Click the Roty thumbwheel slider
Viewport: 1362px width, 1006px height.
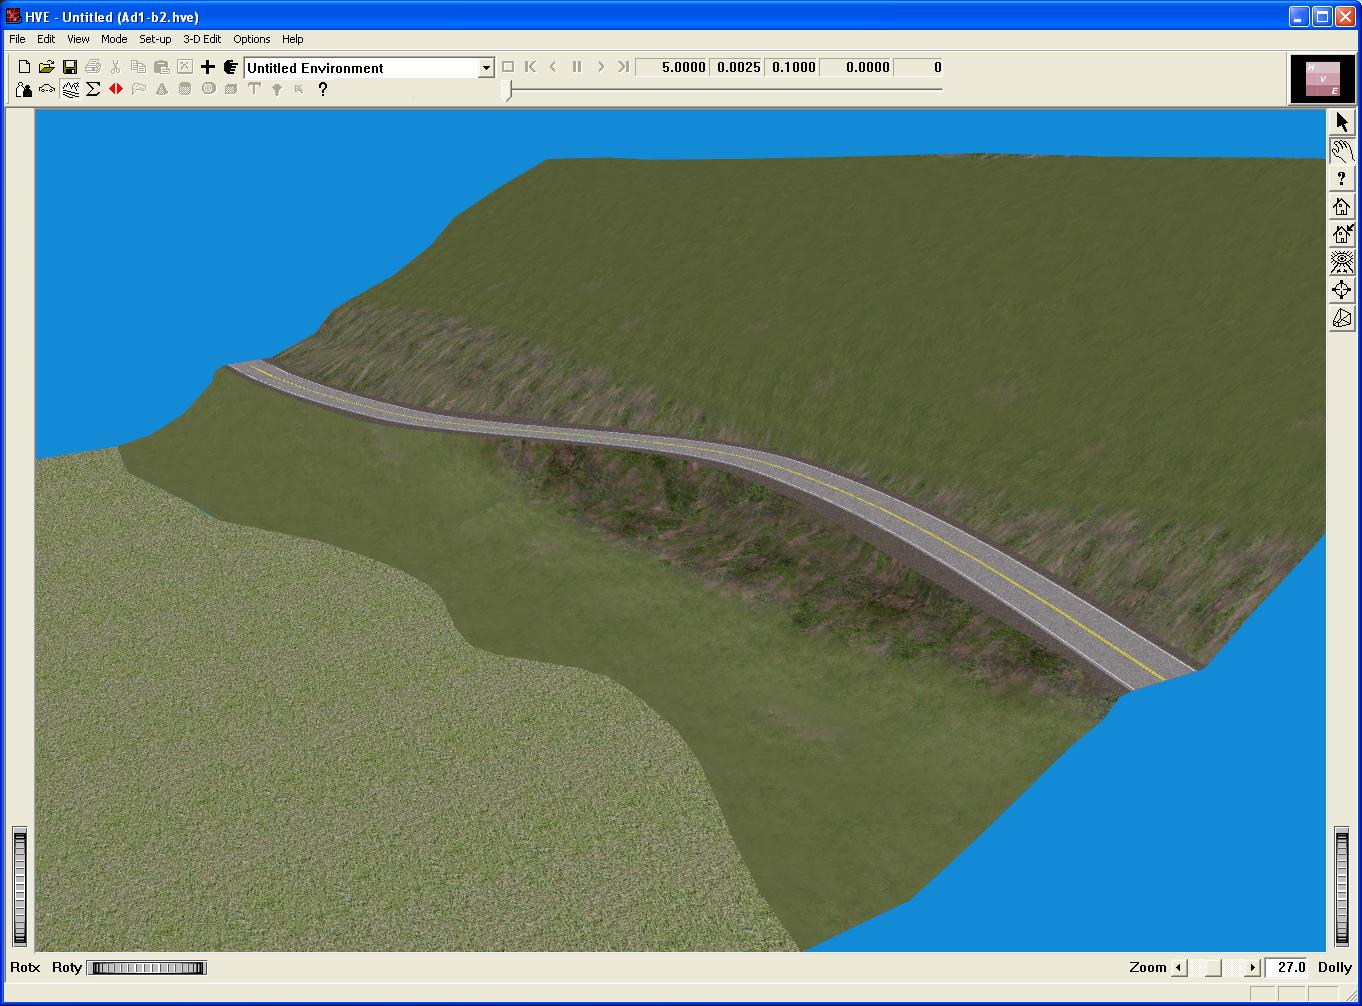coord(146,968)
